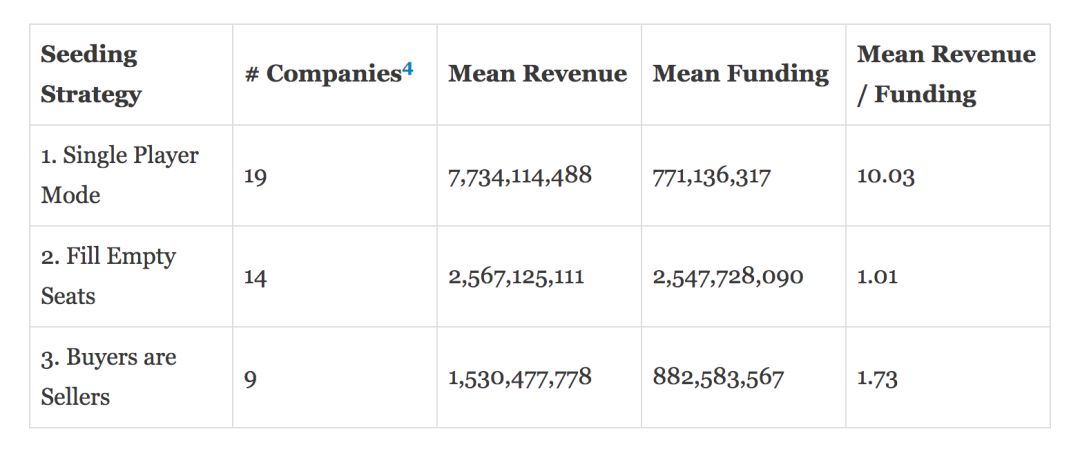Click the Mean Funding column header
The image size is (1080, 456).
click(x=740, y=74)
